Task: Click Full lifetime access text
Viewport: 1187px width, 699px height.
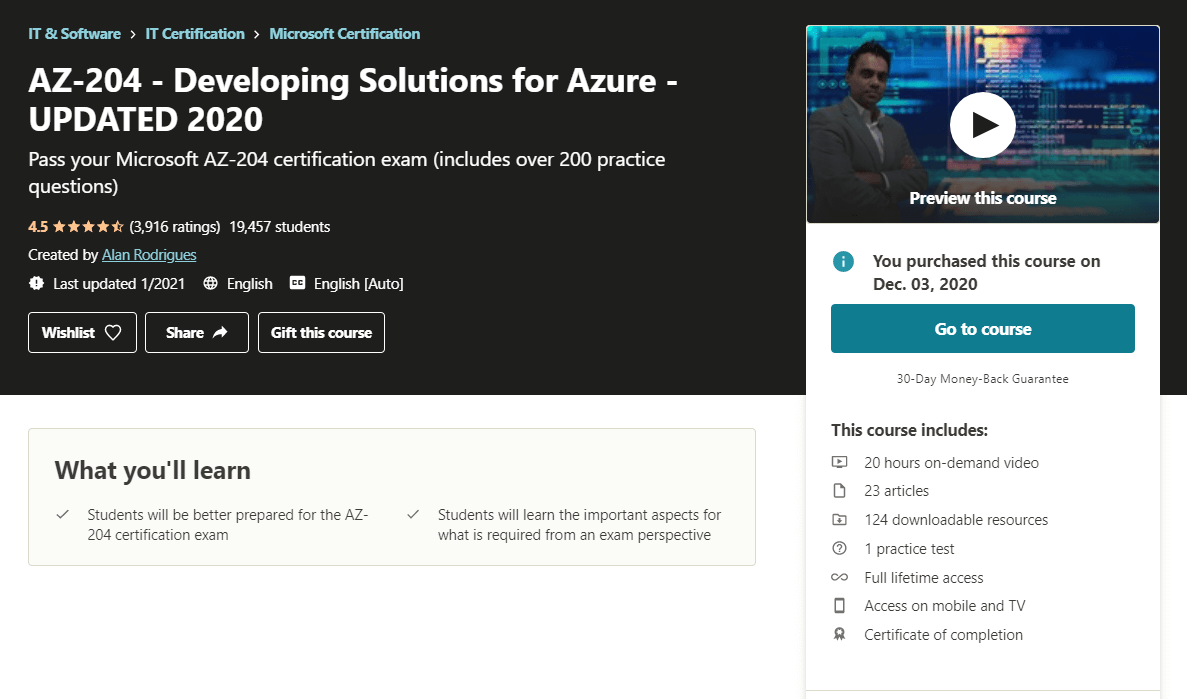Action: click(924, 577)
